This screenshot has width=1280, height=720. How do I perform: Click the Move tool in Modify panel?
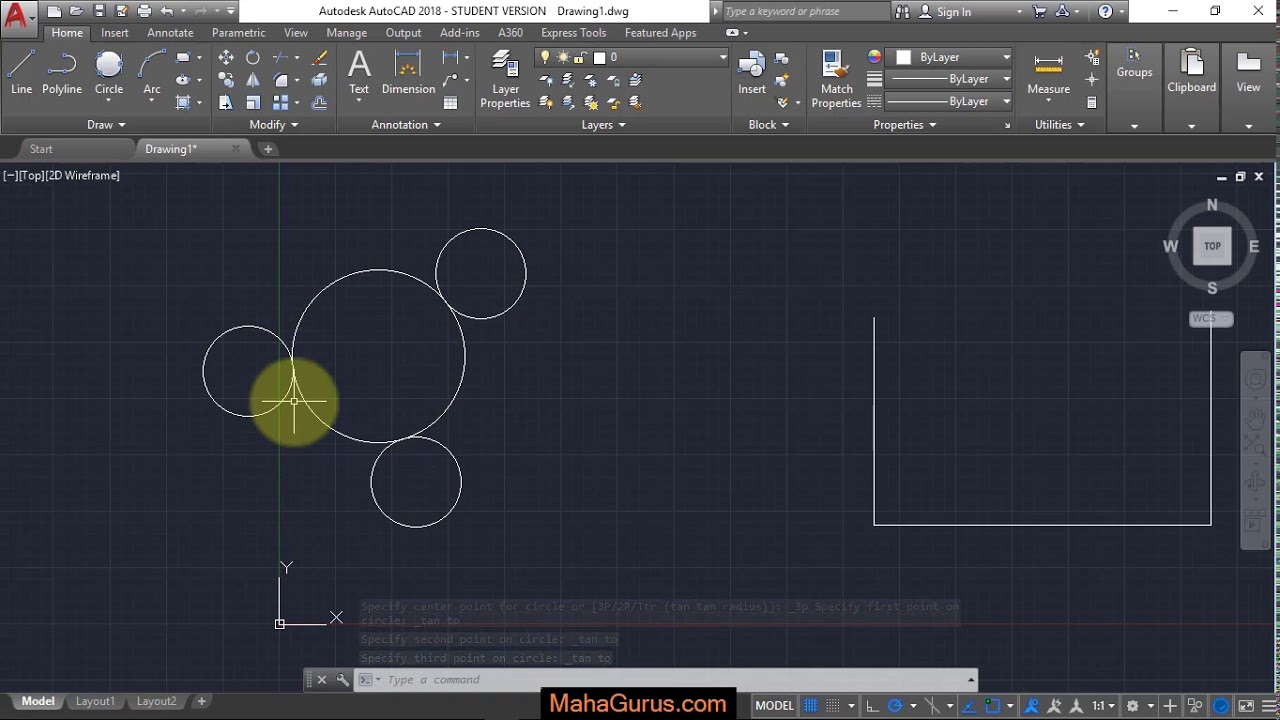click(x=226, y=58)
